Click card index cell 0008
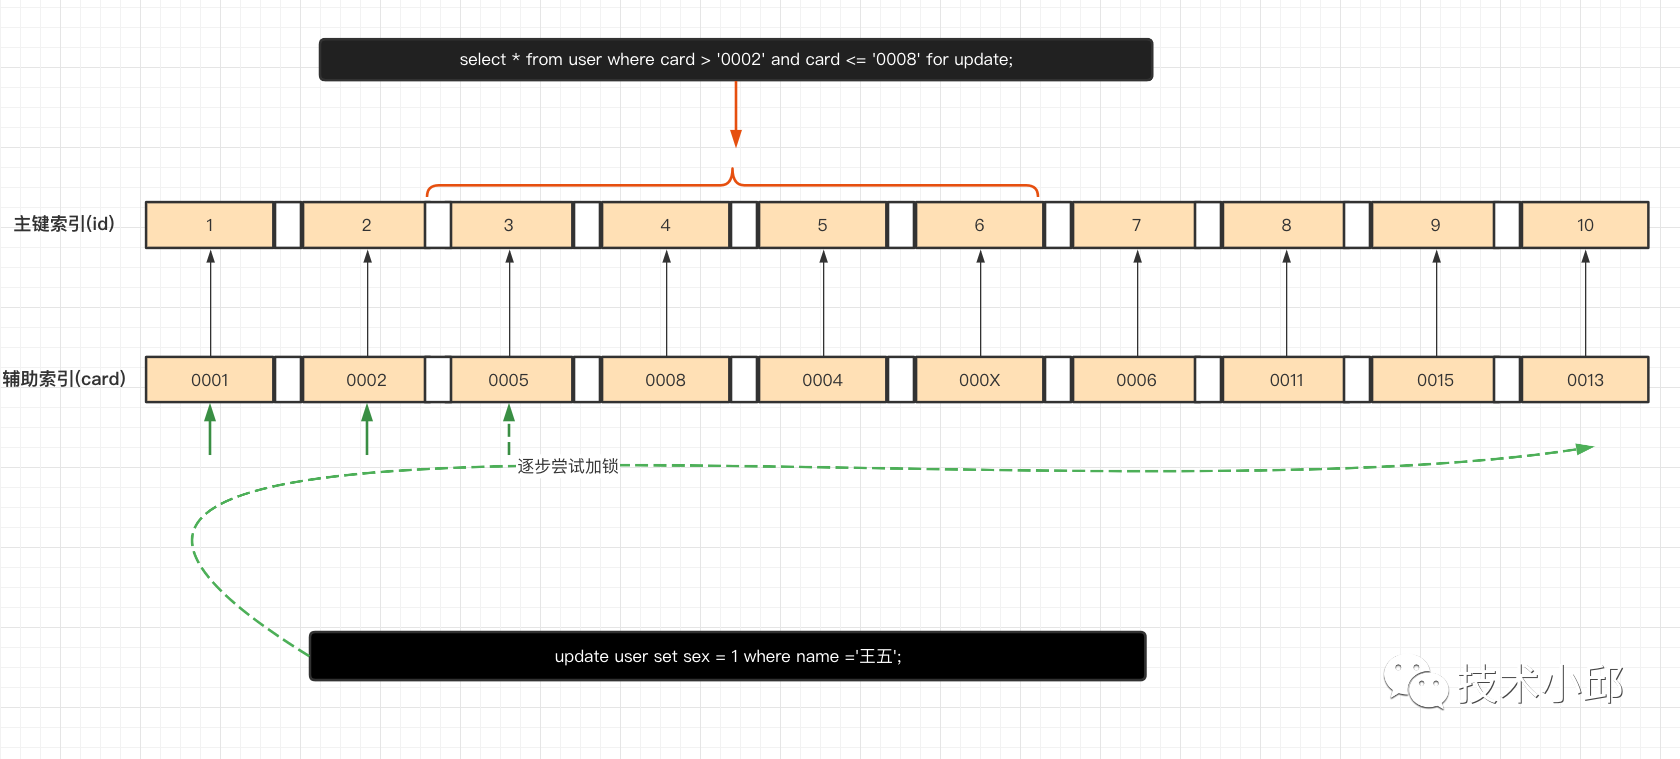 click(665, 380)
